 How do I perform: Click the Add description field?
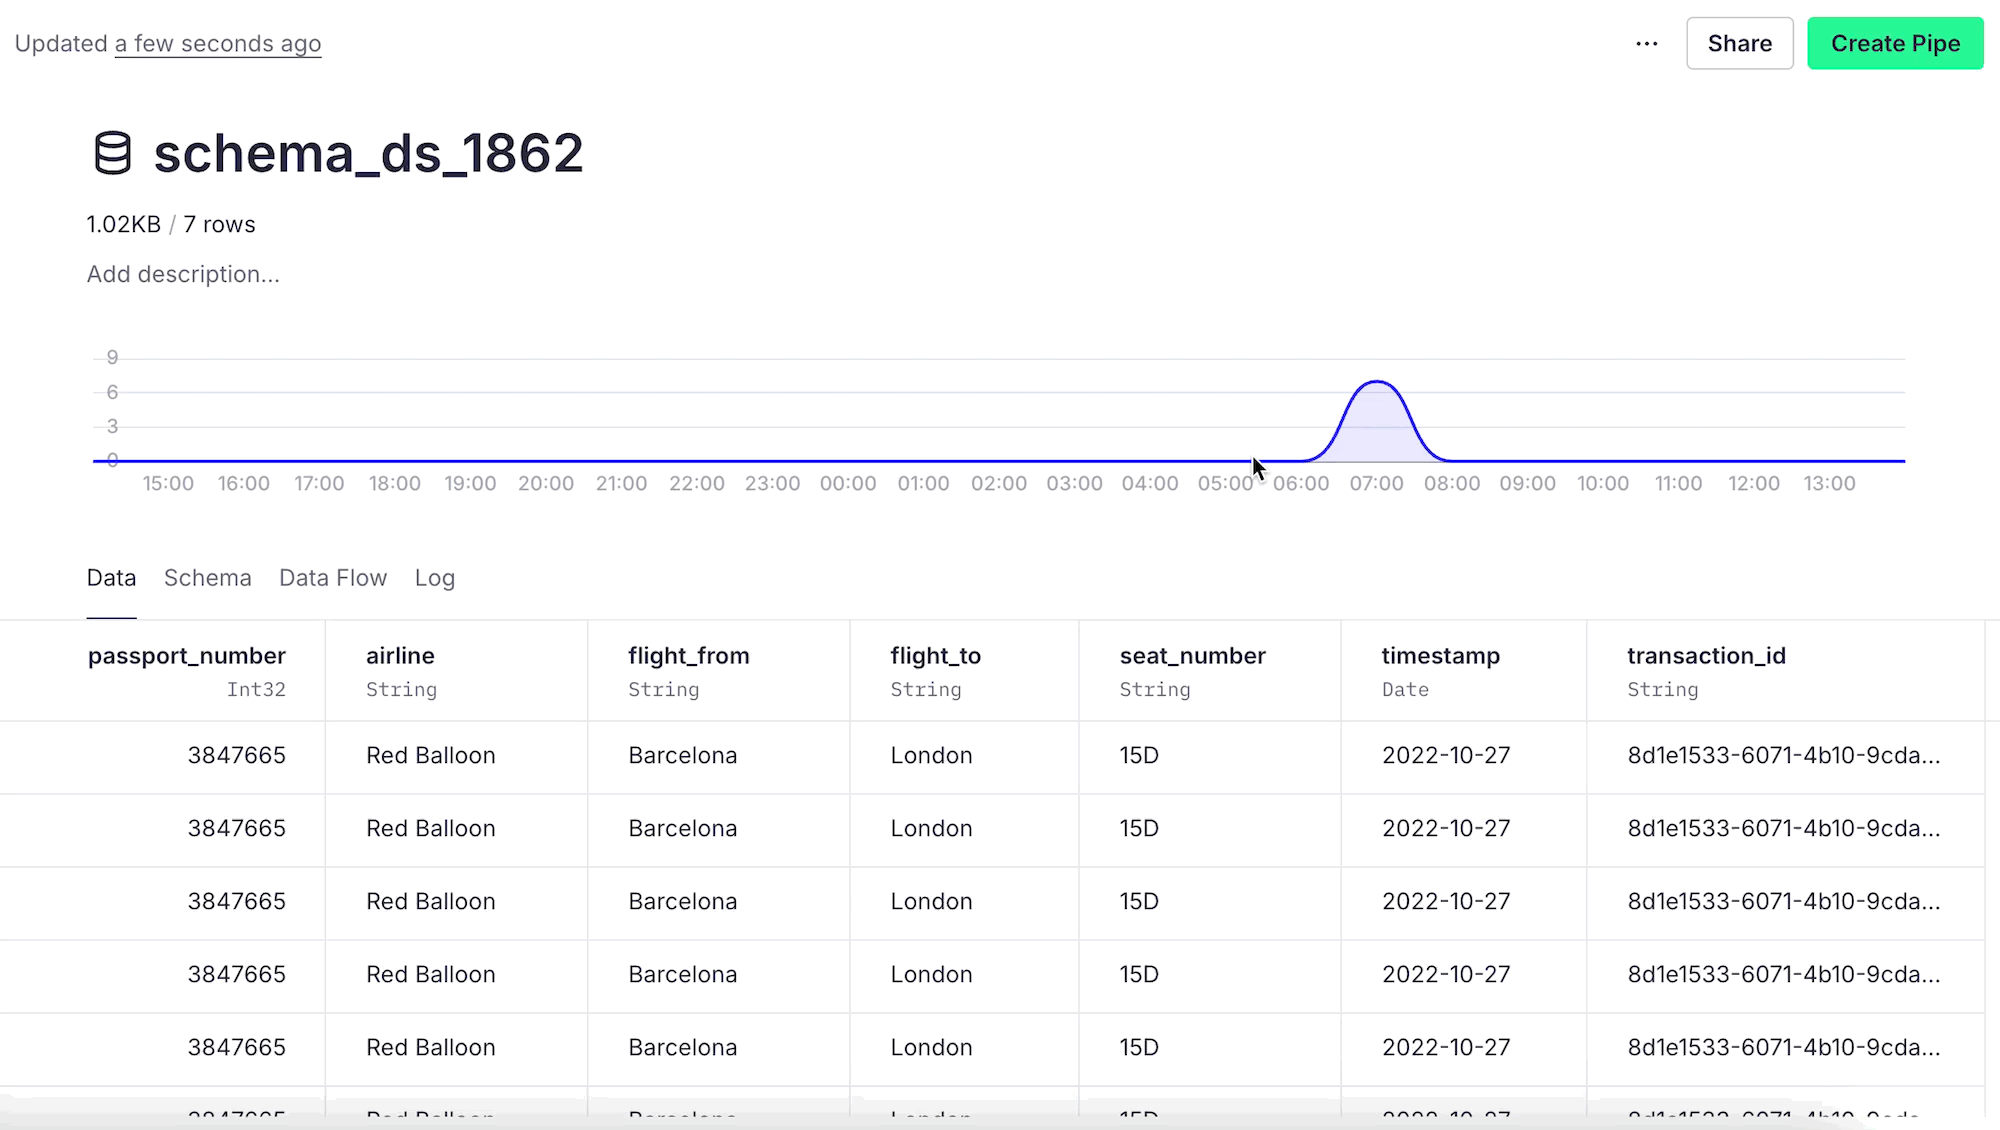[183, 274]
